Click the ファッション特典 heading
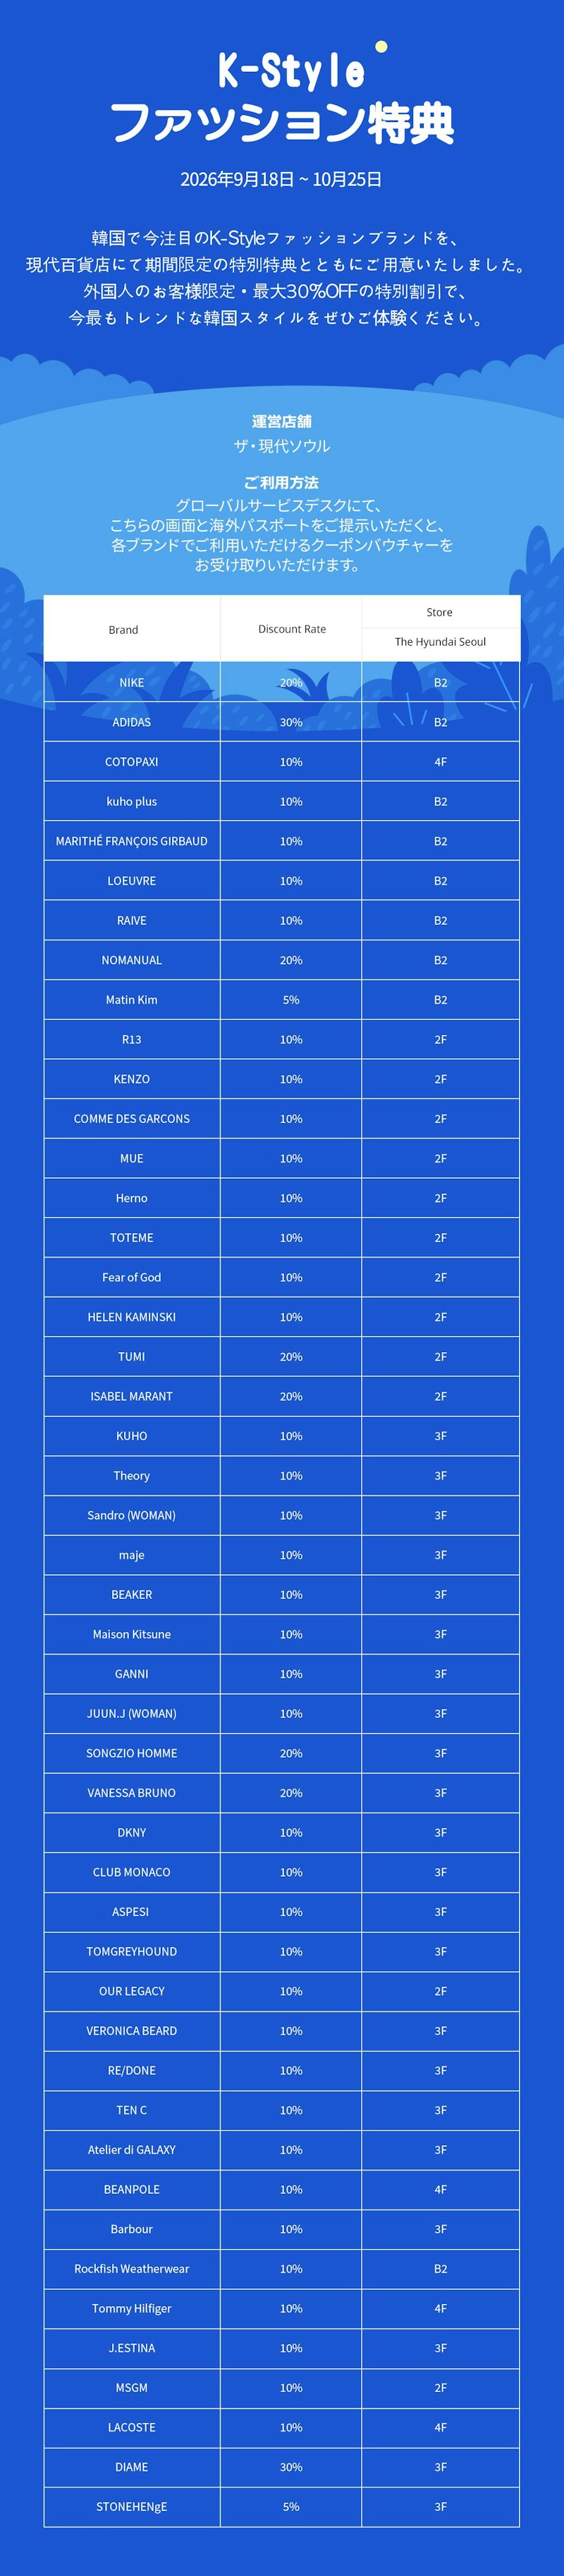The image size is (564, 2576). (x=282, y=123)
